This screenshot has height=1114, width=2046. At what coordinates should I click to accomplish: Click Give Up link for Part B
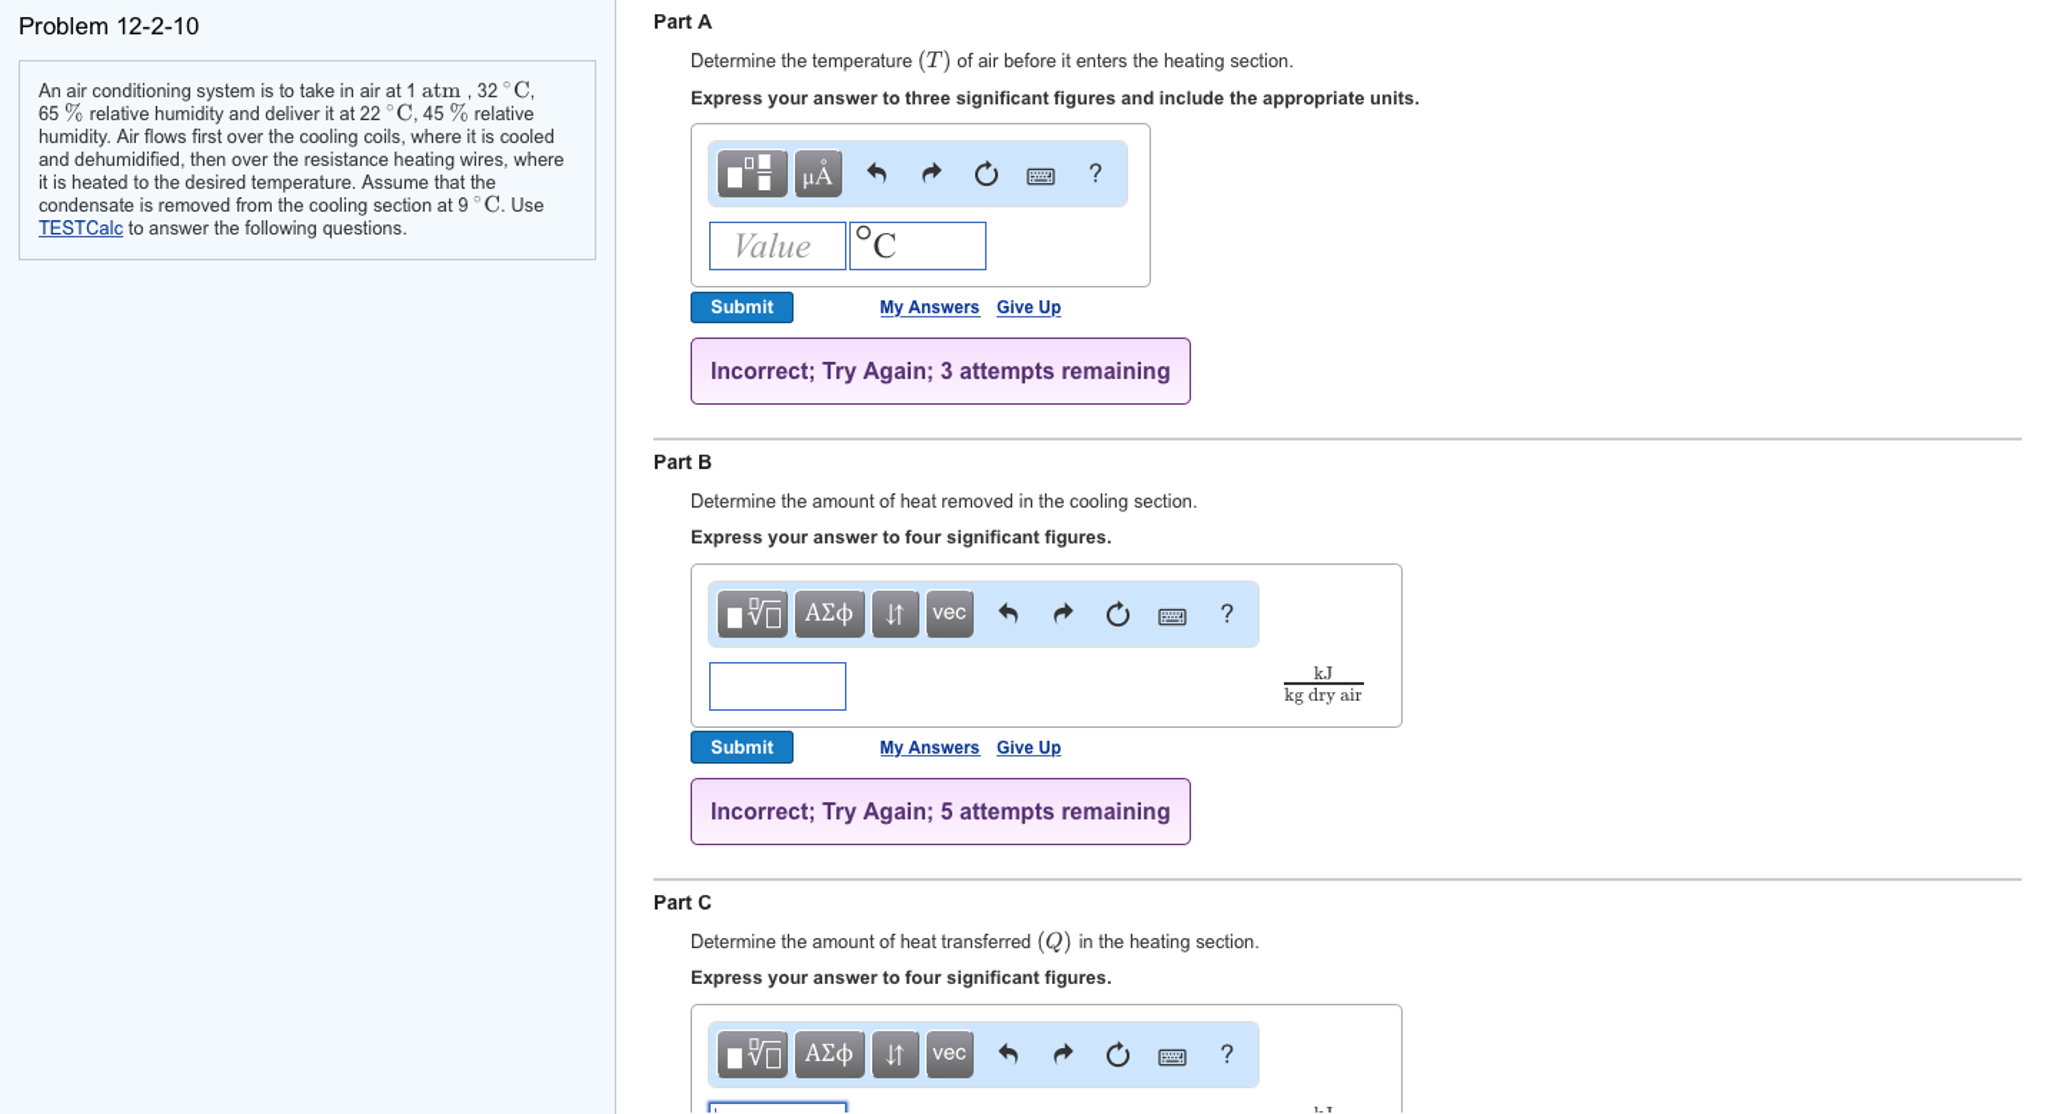click(x=1028, y=747)
